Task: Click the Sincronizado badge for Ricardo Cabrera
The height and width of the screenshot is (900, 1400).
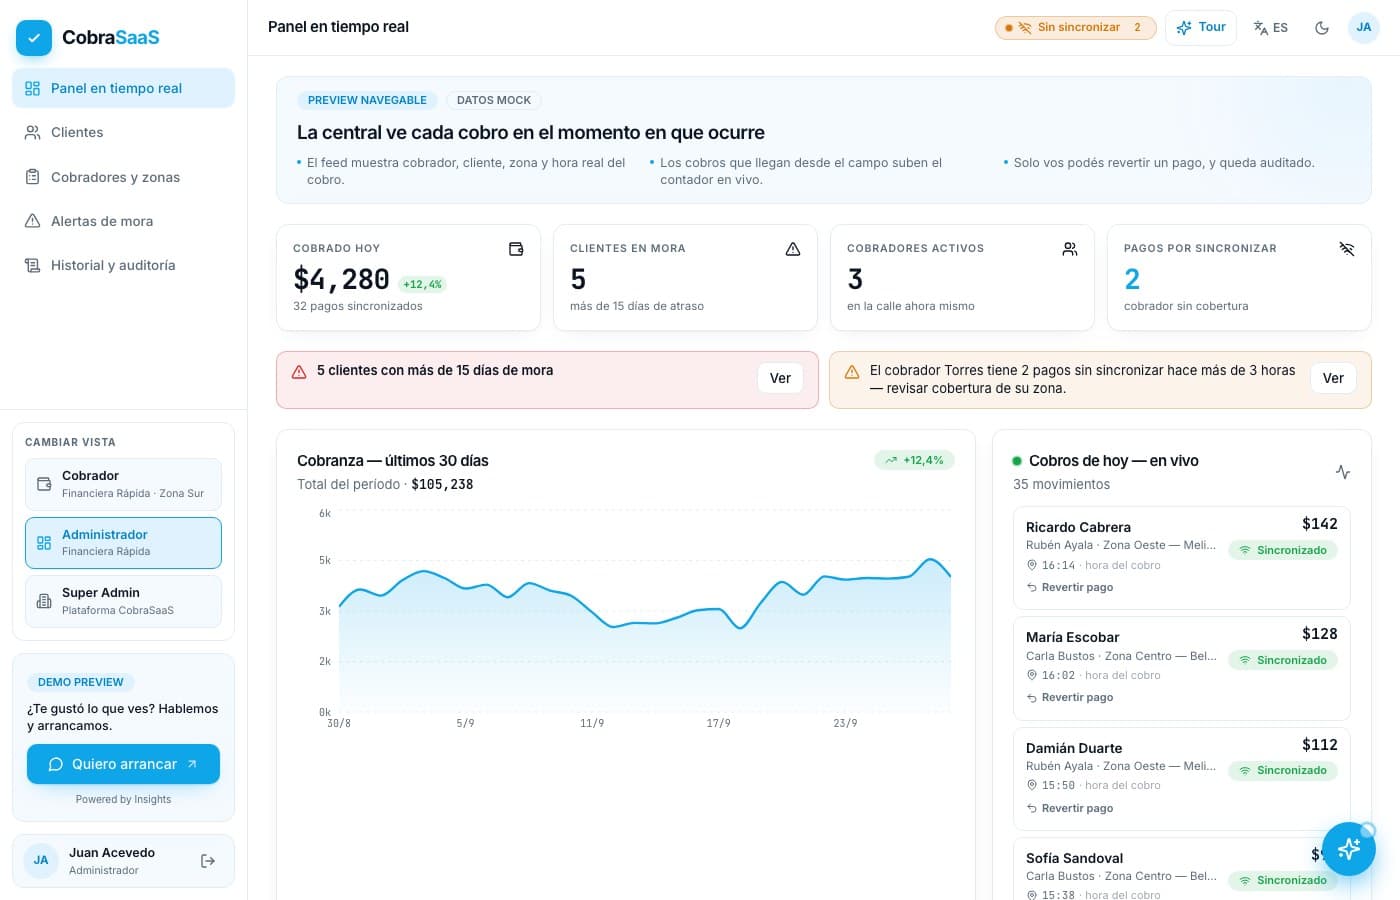Action: pos(1283,550)
